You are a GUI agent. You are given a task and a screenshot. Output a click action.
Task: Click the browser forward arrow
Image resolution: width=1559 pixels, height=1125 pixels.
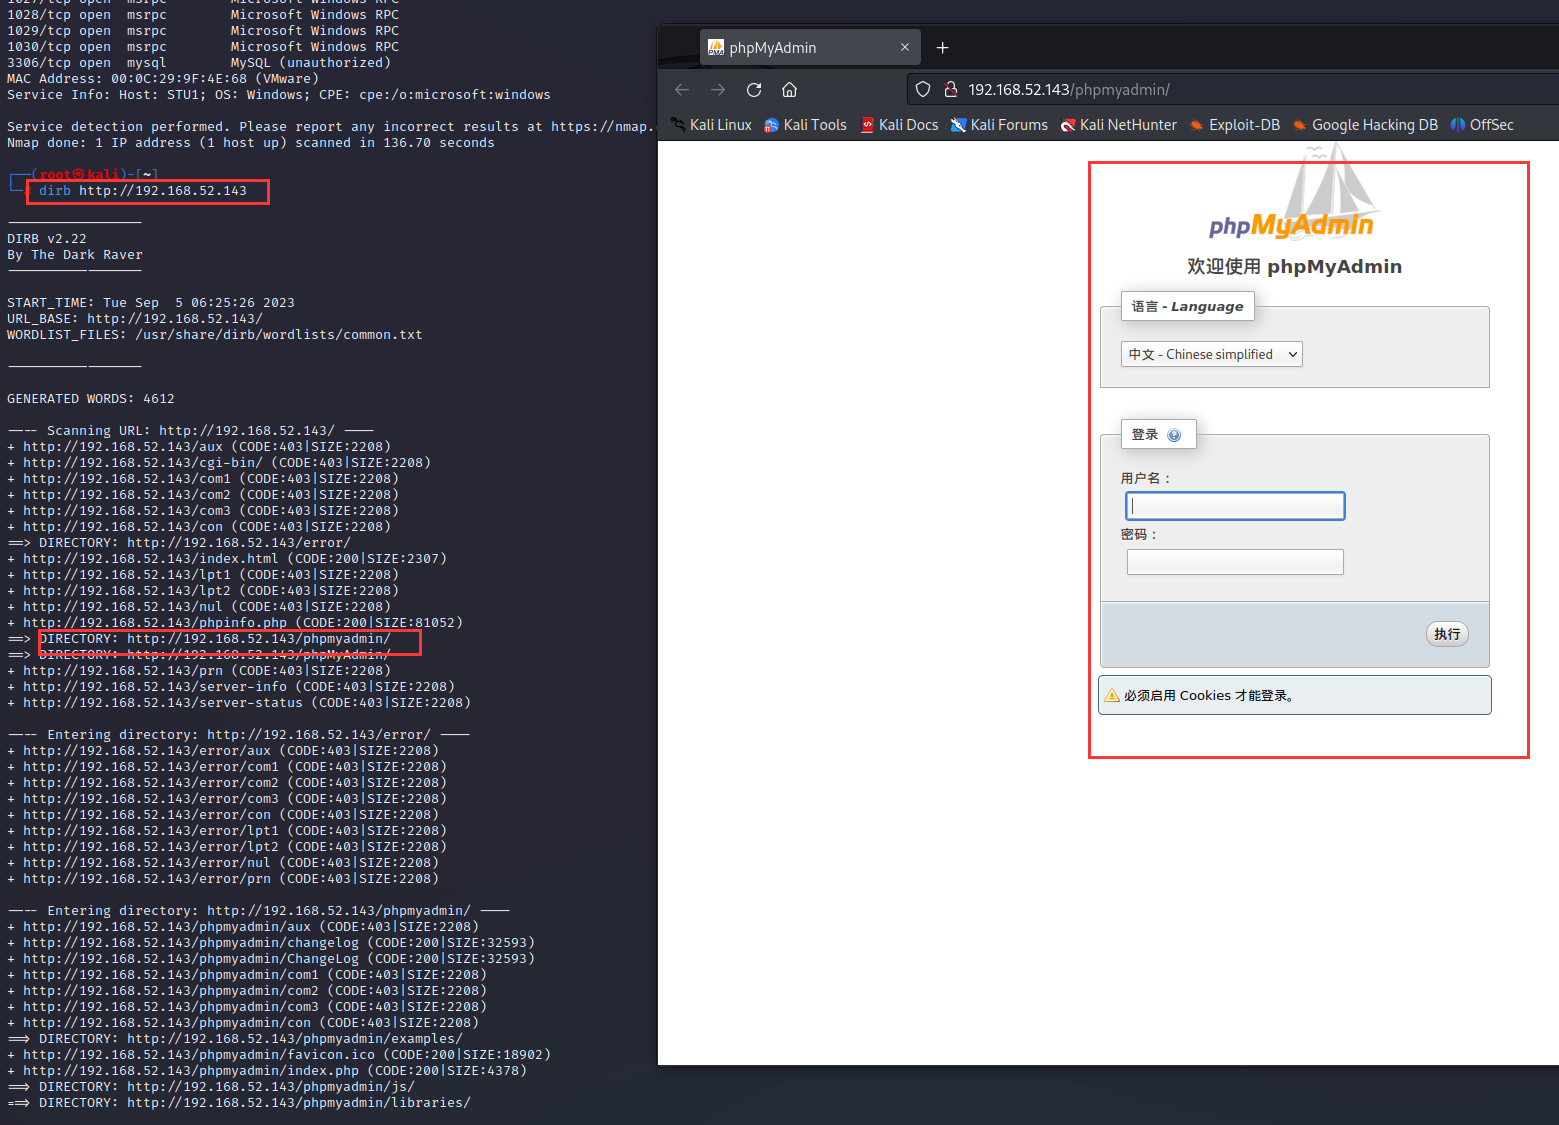click(718, 90)
